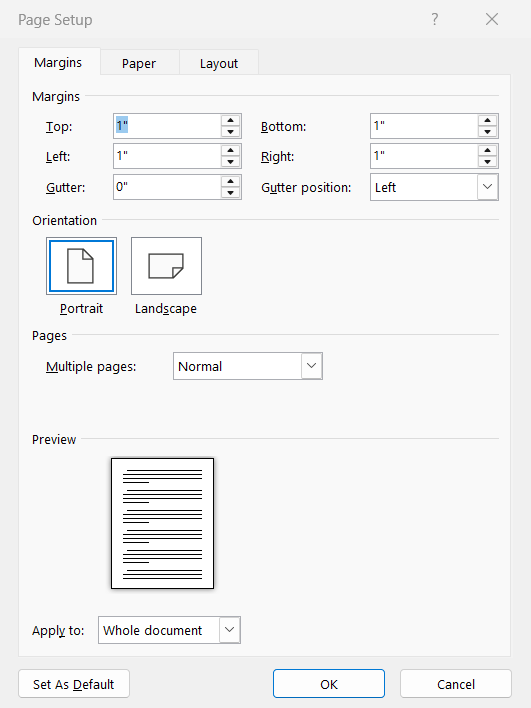
Task: Click the Landscape label text
Action: [x=166, y=309]
